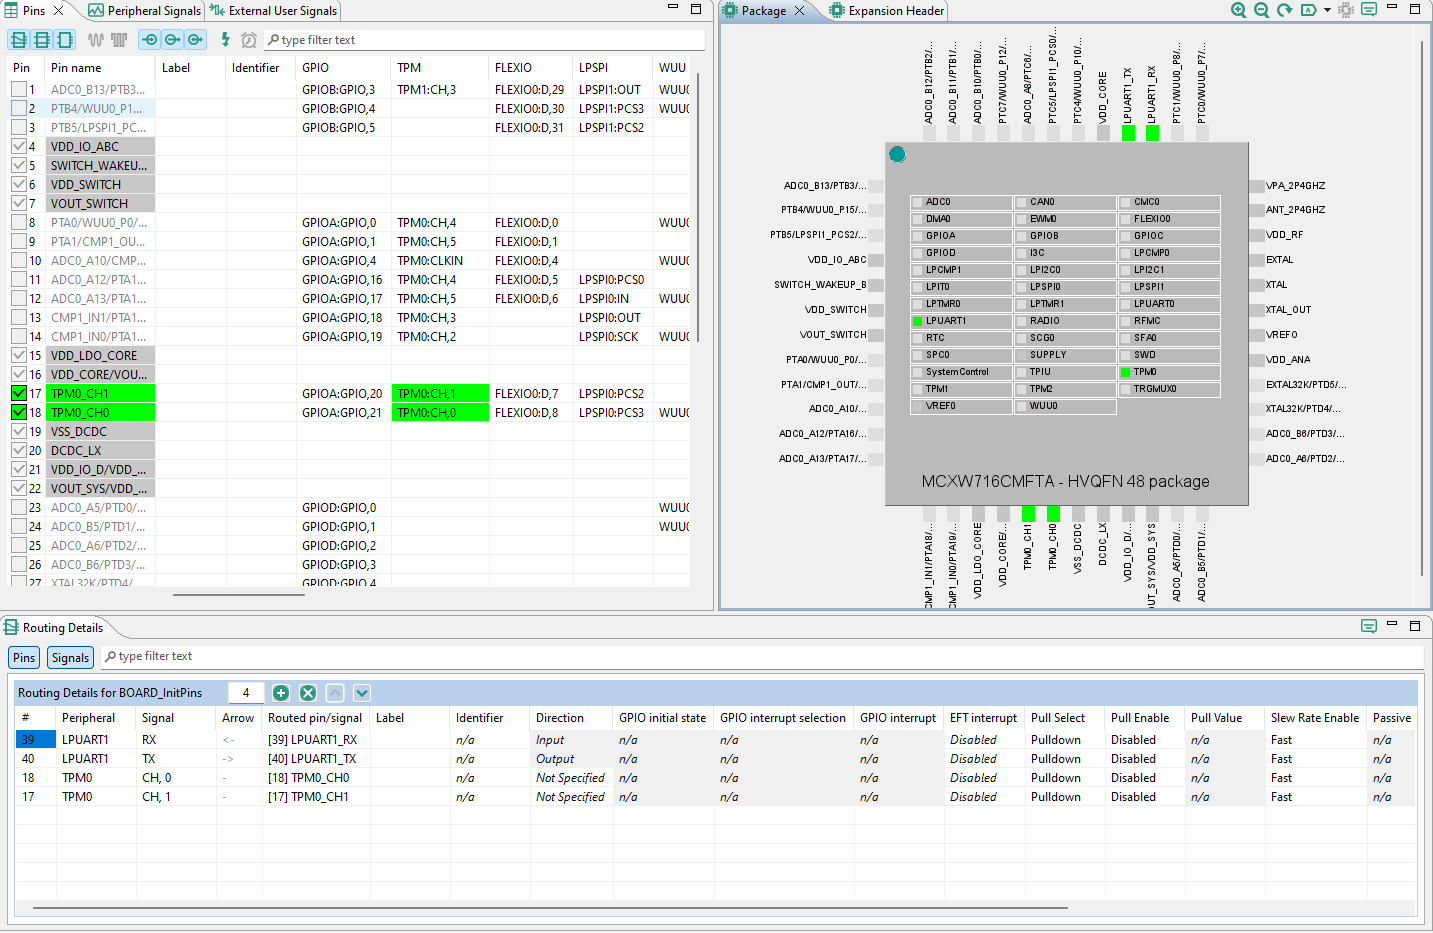Zoom out of the package view
Screen dimensions: 1433x933
click(x=1261, y=10)
